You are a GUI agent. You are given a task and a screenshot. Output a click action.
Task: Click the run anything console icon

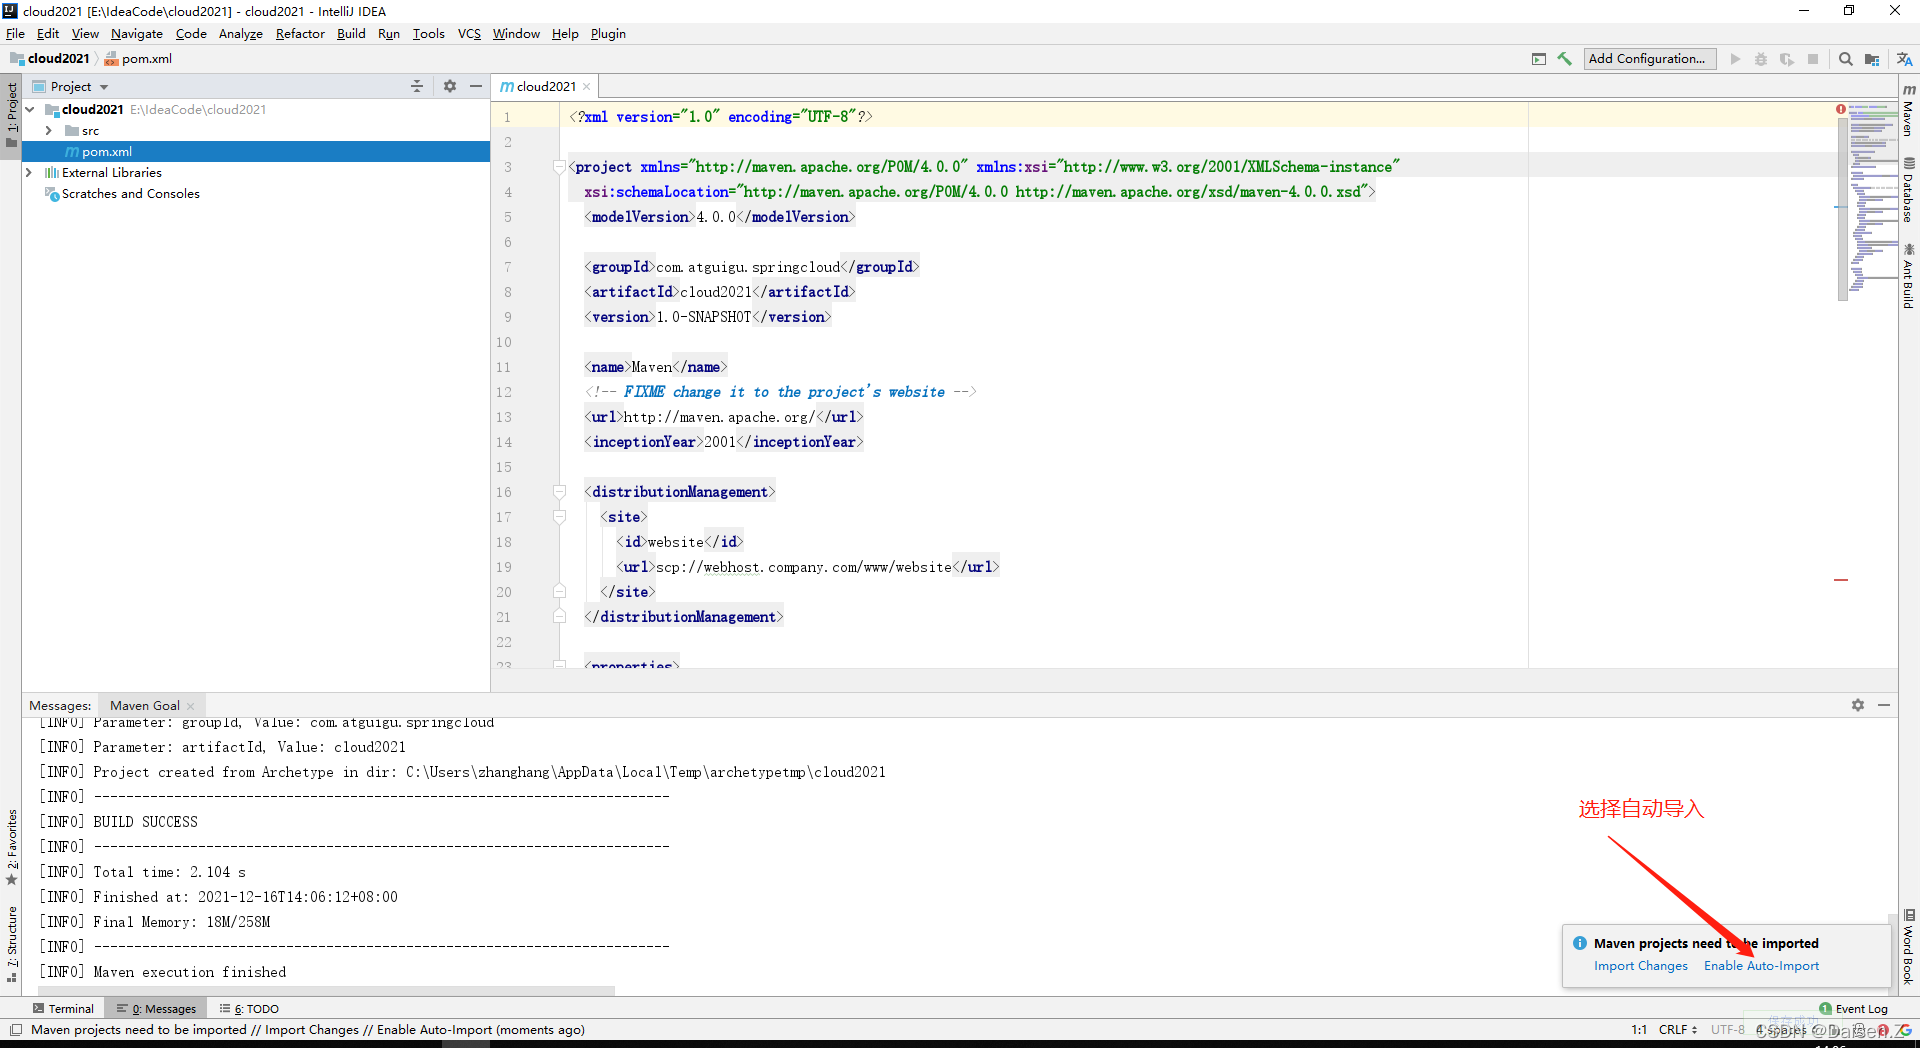coord(1539,59)
